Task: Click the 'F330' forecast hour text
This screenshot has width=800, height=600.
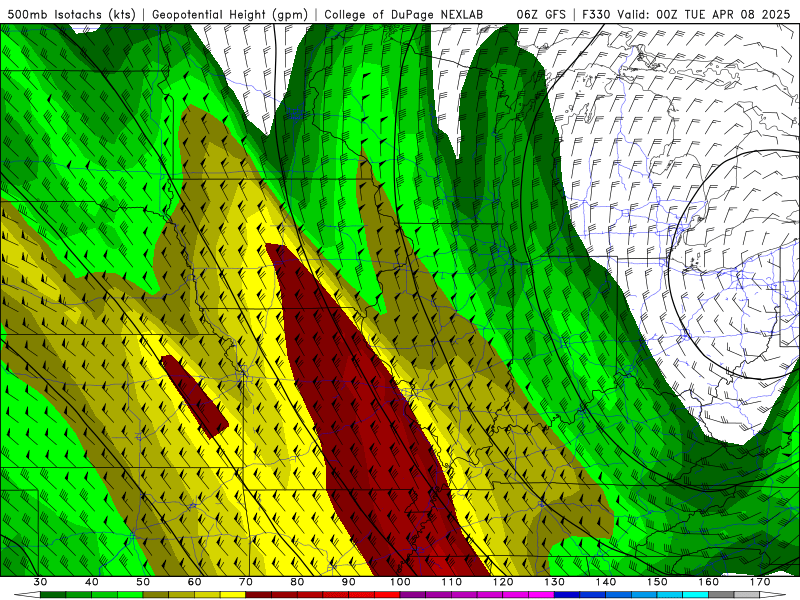Action: [x=596, y=14]
